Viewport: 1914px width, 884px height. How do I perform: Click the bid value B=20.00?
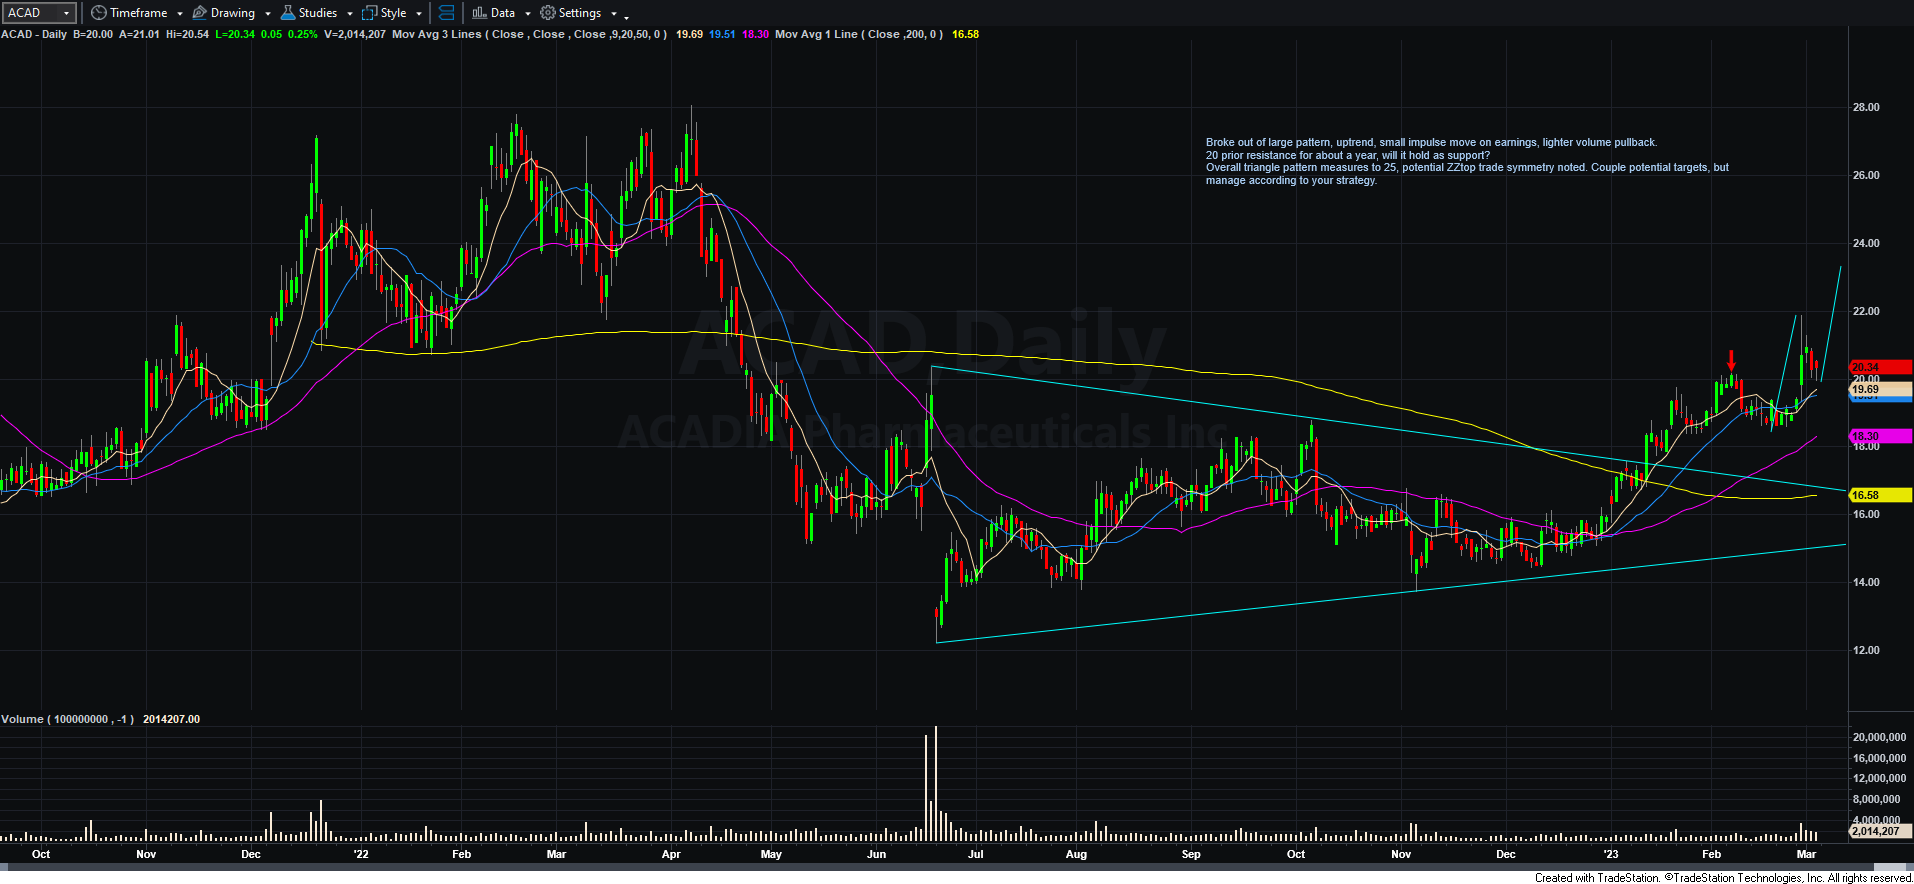pyautogui.click(x=93, y=34)
